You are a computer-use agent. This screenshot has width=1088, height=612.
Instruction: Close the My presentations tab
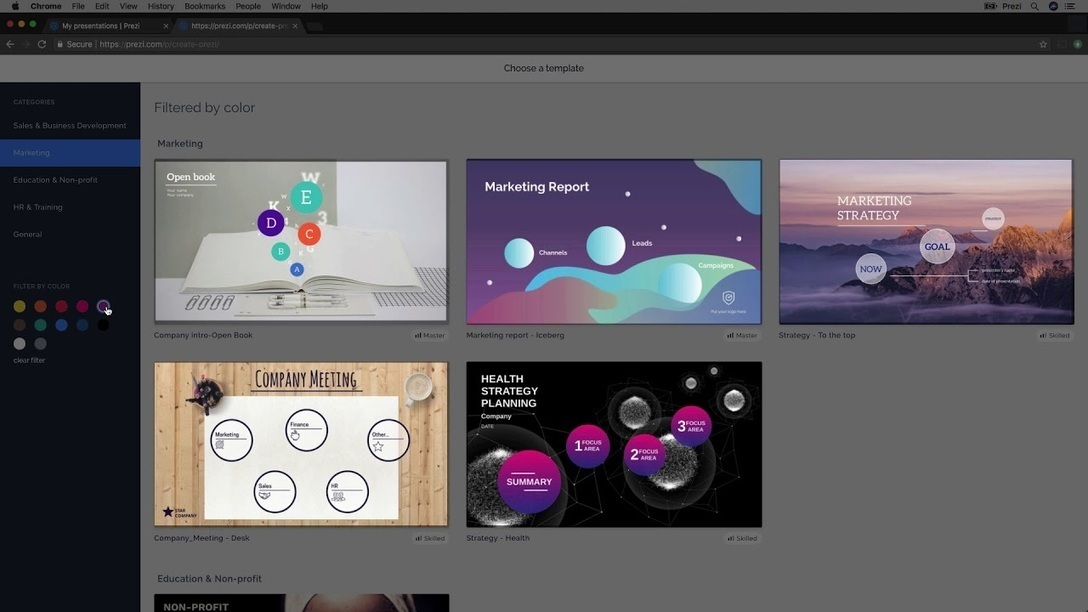[165, 26]
